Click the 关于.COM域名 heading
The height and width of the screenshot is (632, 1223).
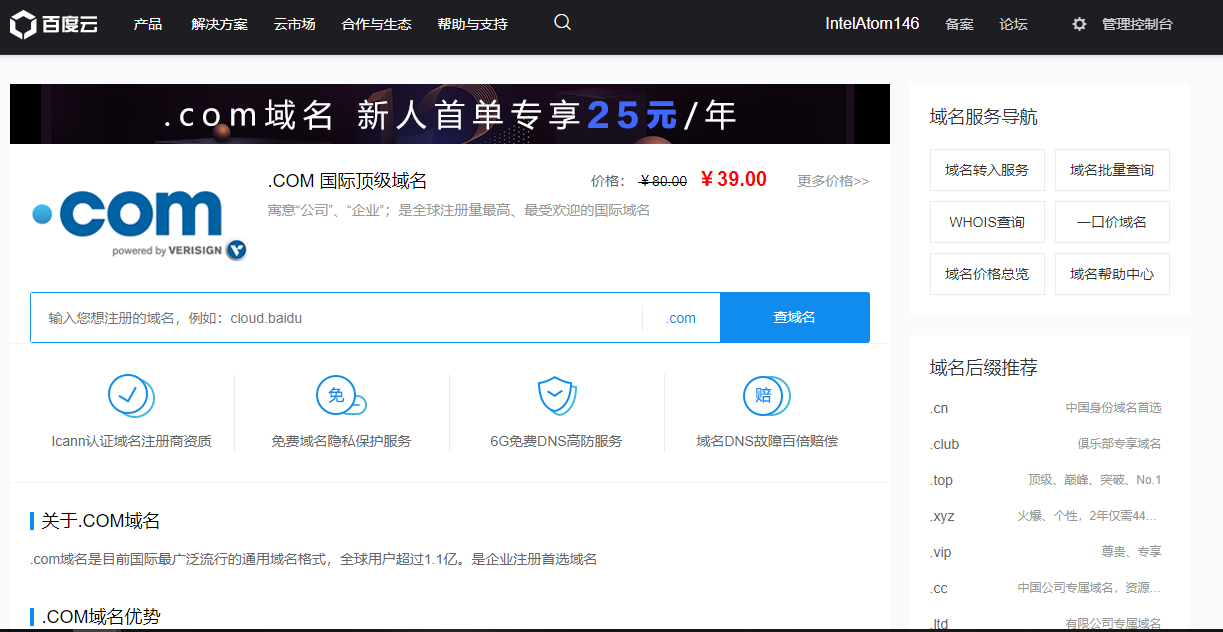pyautogui.click(x=100, y=521)
